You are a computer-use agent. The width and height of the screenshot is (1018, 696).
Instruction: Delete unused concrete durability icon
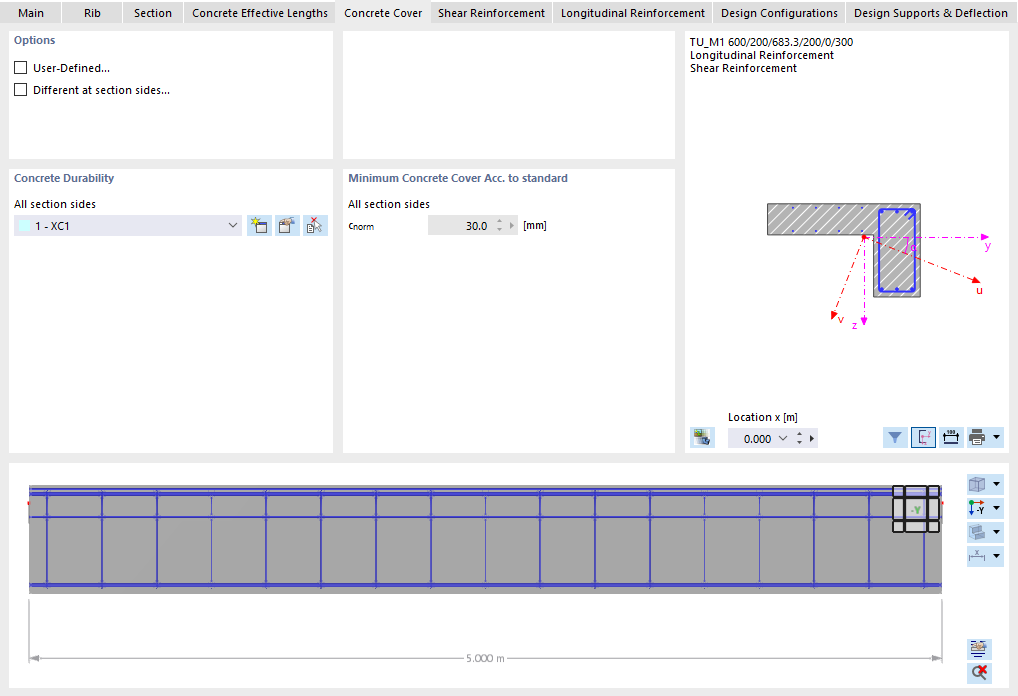click(x=315, y=226)
